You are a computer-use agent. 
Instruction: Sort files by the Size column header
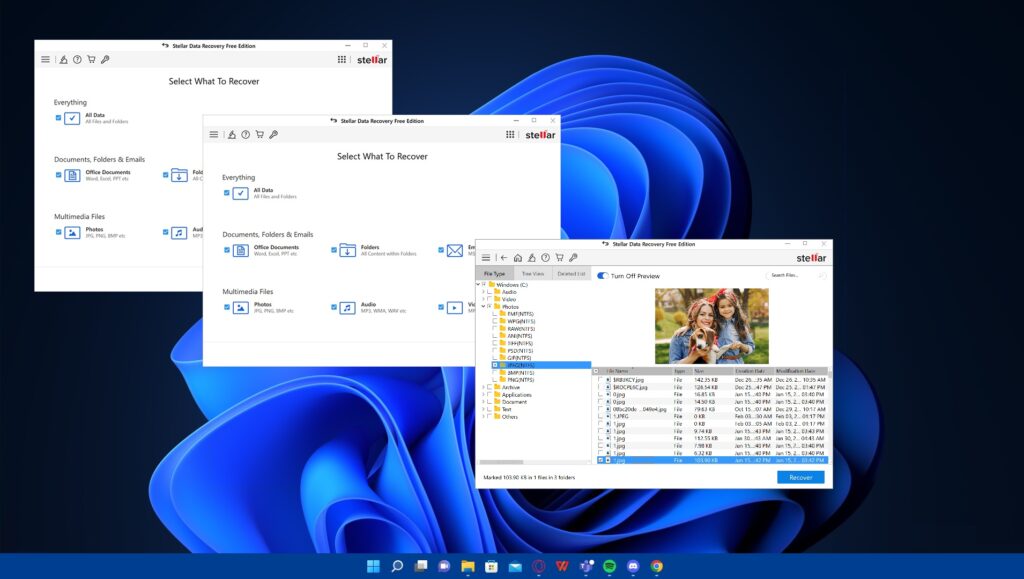tap(712, 371)
